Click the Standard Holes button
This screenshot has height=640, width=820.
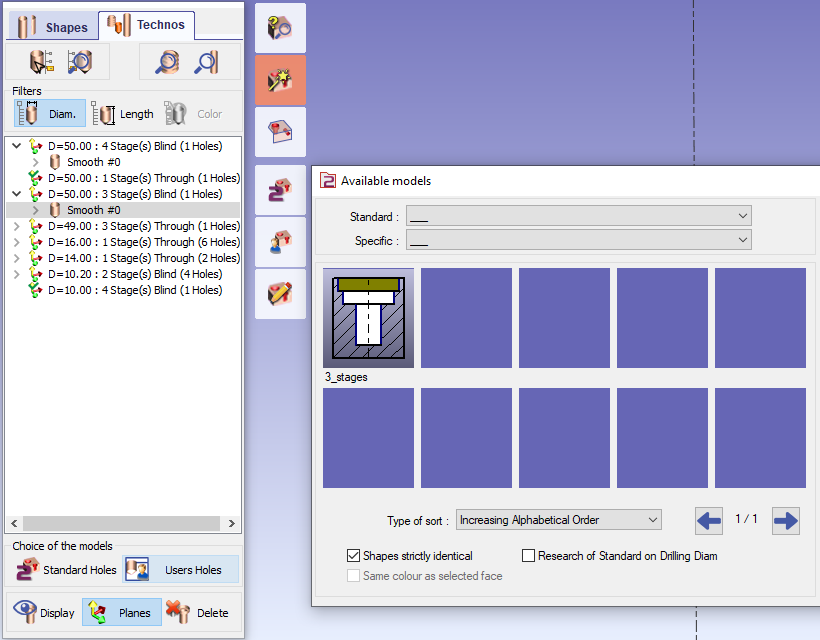[x=65, y=570]
